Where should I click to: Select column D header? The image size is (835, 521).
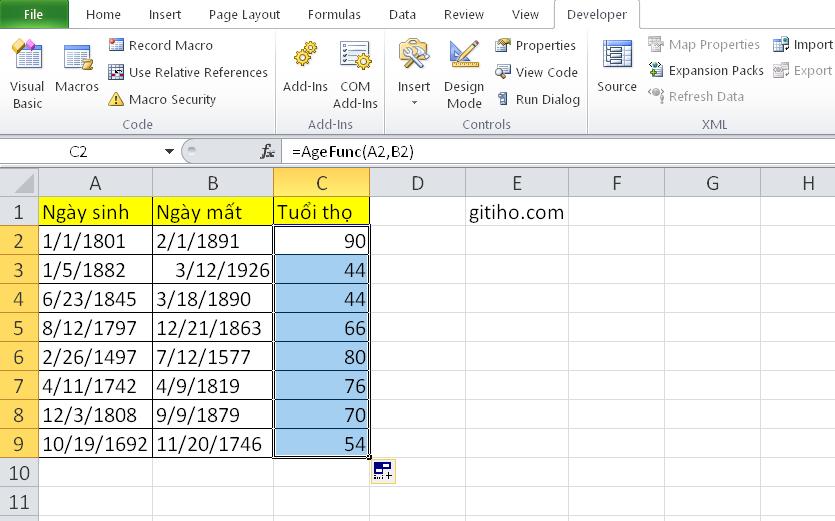(418, 183)
